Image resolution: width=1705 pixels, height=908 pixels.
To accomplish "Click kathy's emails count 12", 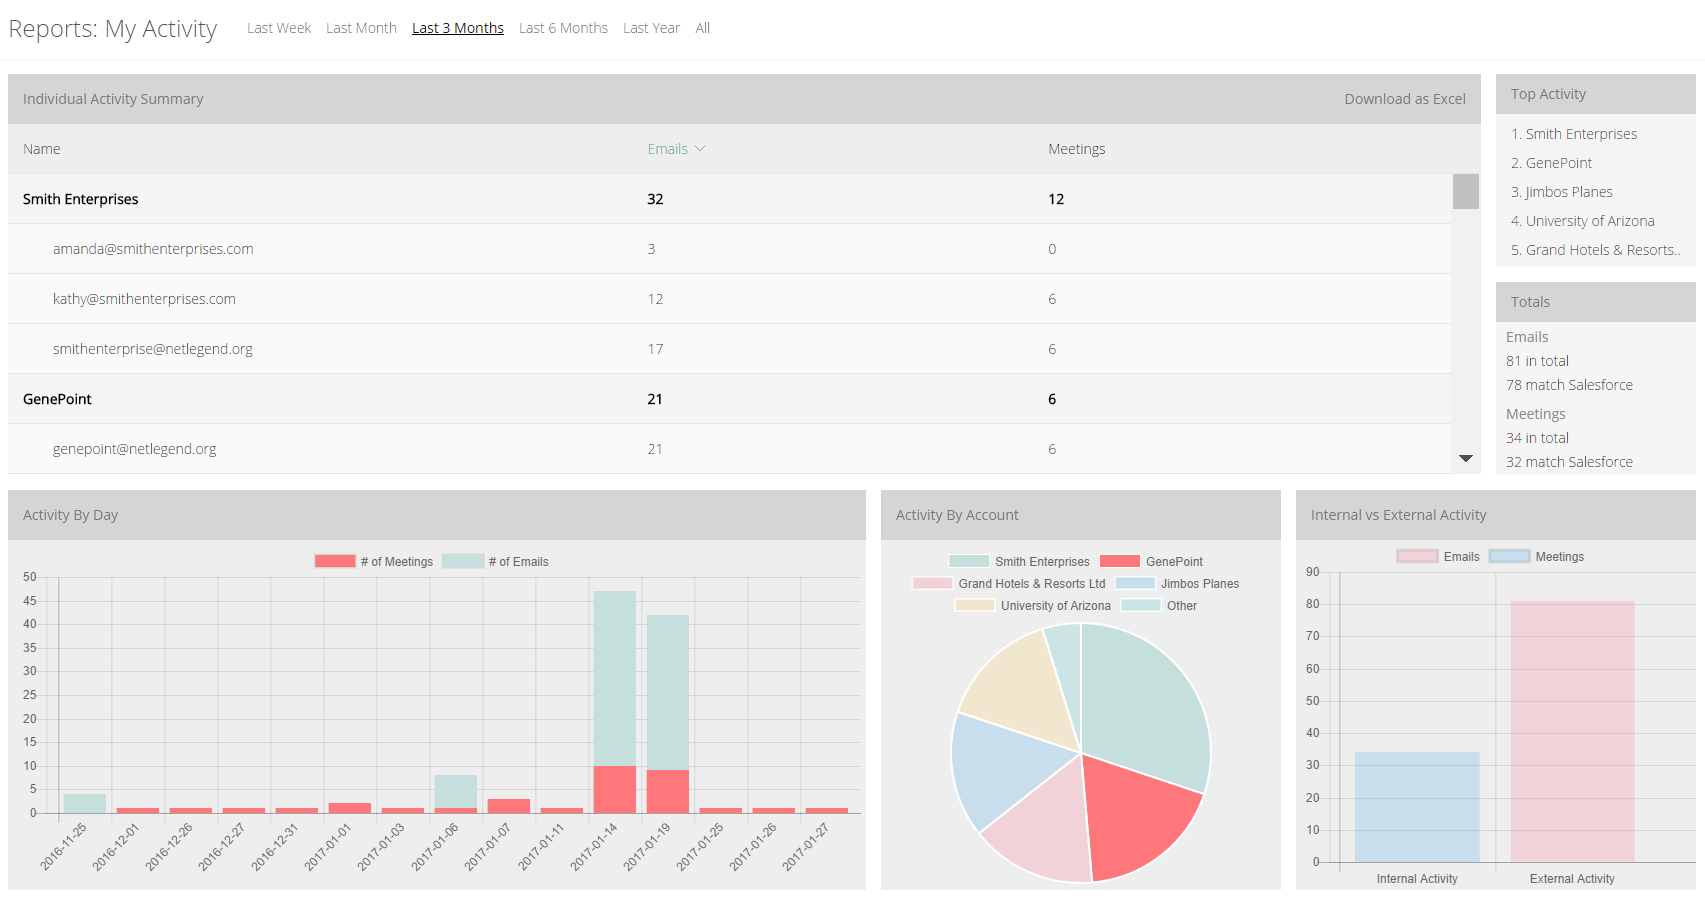I will pos(655,299).
